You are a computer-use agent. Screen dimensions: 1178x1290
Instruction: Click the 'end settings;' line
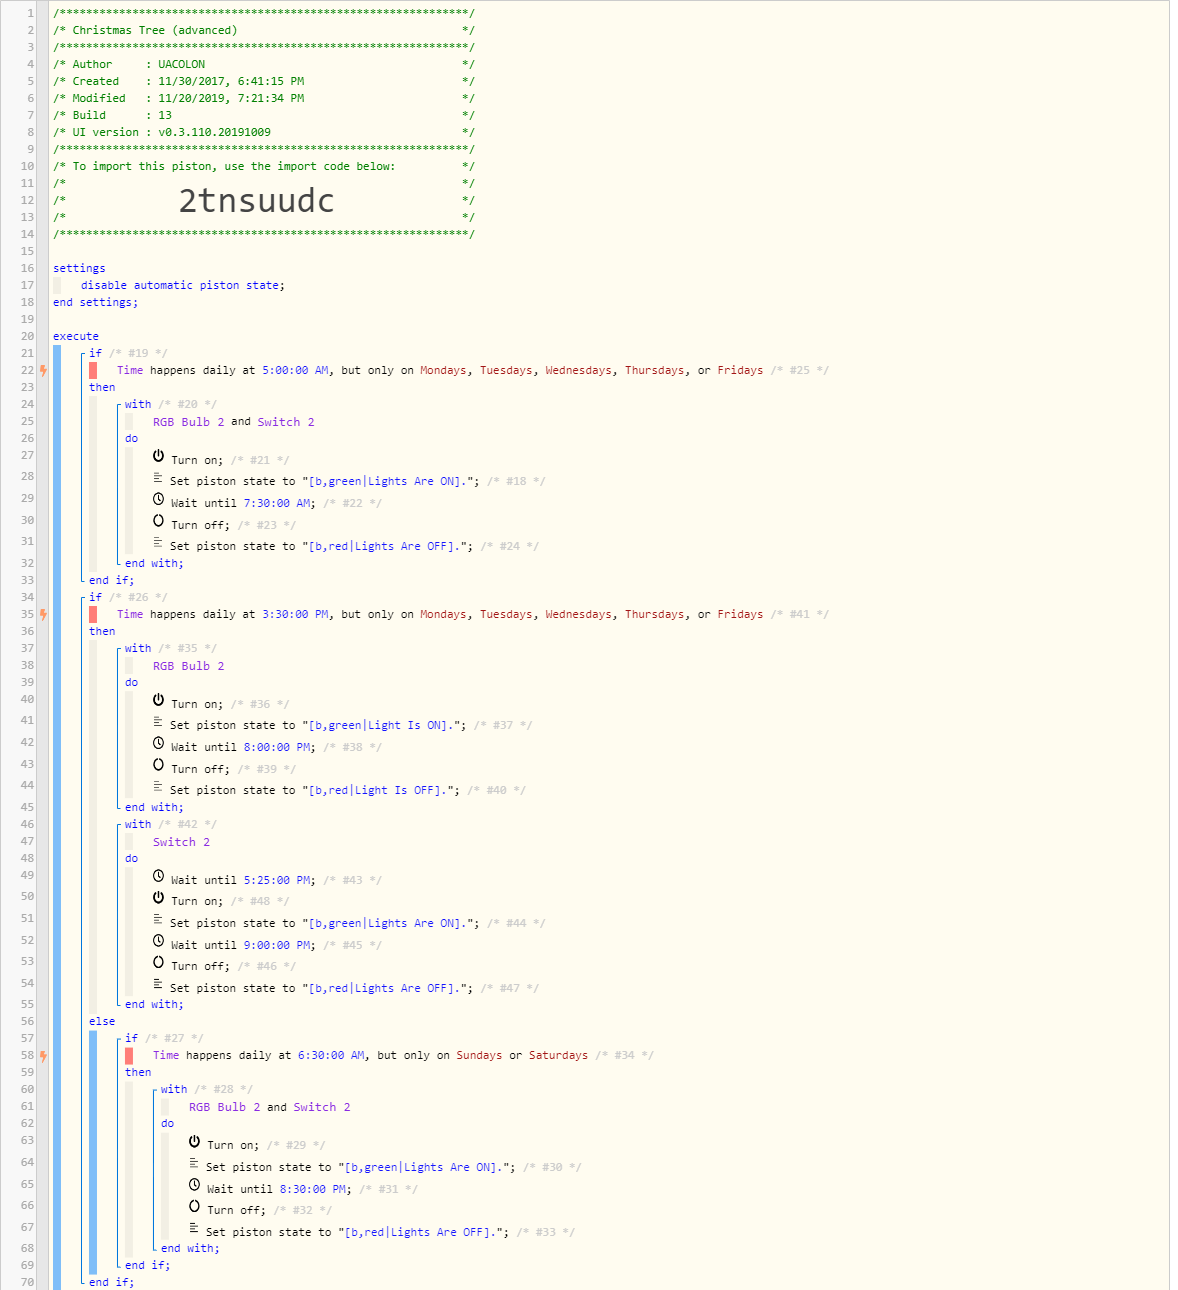[96, 302]
